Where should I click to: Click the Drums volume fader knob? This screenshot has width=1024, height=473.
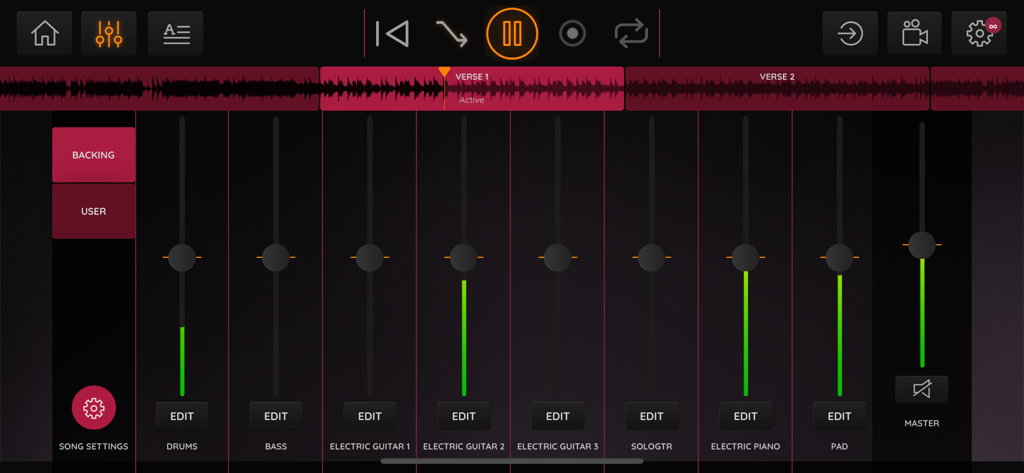click(x=182, y=257)
